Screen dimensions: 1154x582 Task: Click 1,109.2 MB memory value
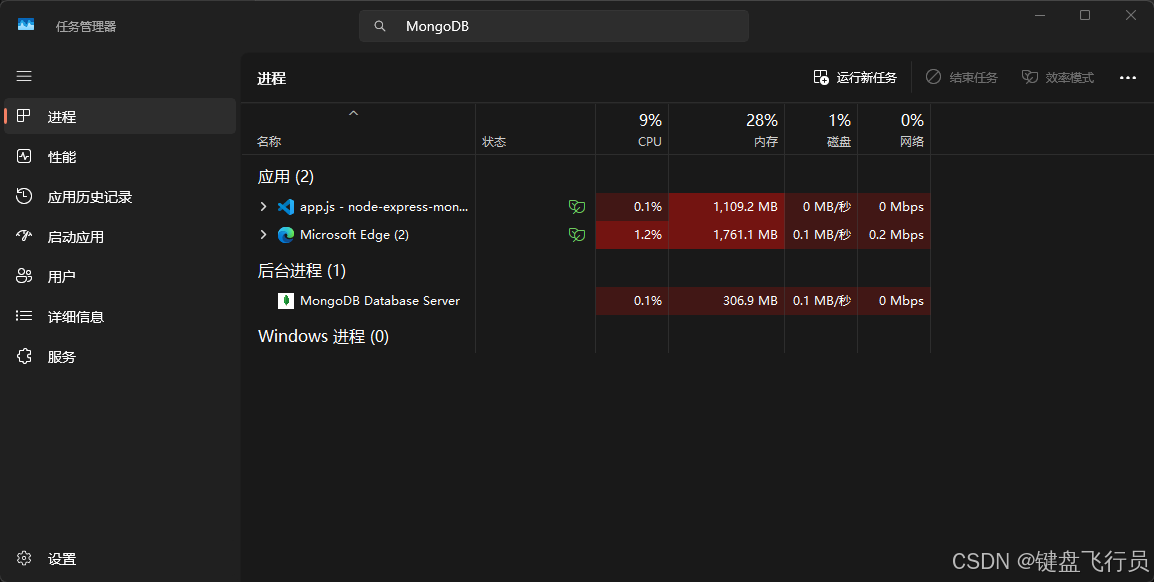point(745,207)
